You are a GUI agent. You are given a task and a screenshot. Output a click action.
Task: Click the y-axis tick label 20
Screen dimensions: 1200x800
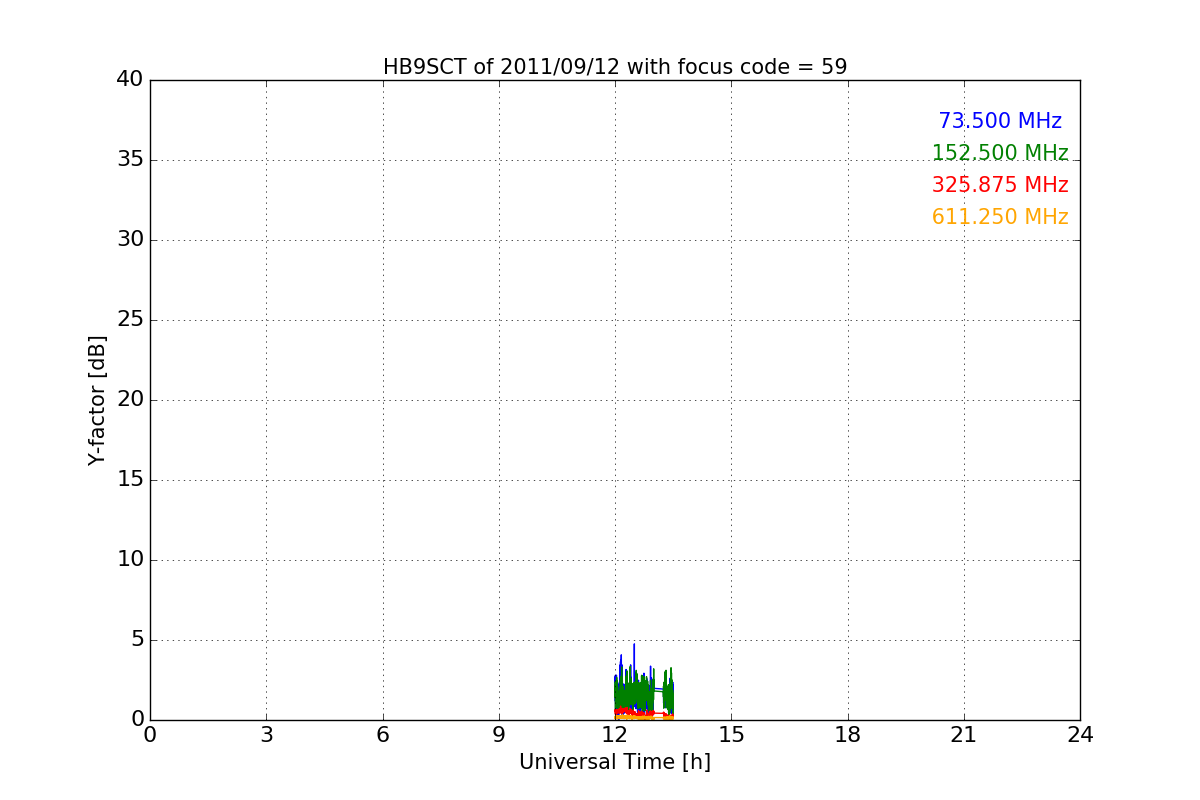click(130, 400)
